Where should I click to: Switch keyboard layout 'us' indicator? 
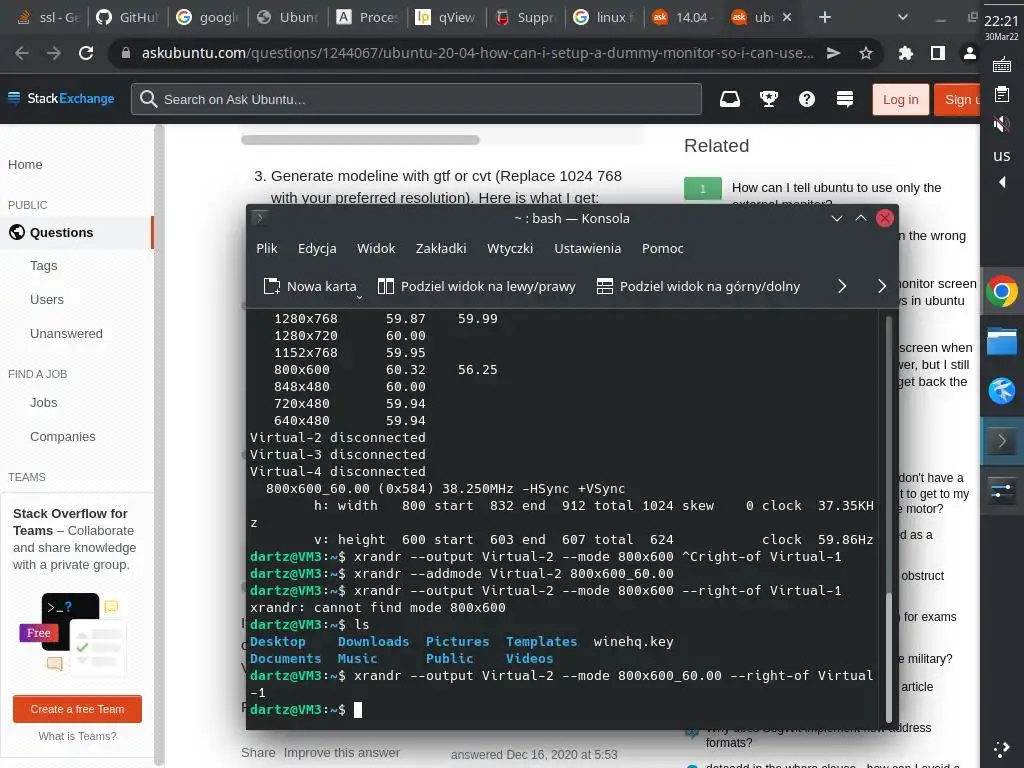click(1001, 155)
